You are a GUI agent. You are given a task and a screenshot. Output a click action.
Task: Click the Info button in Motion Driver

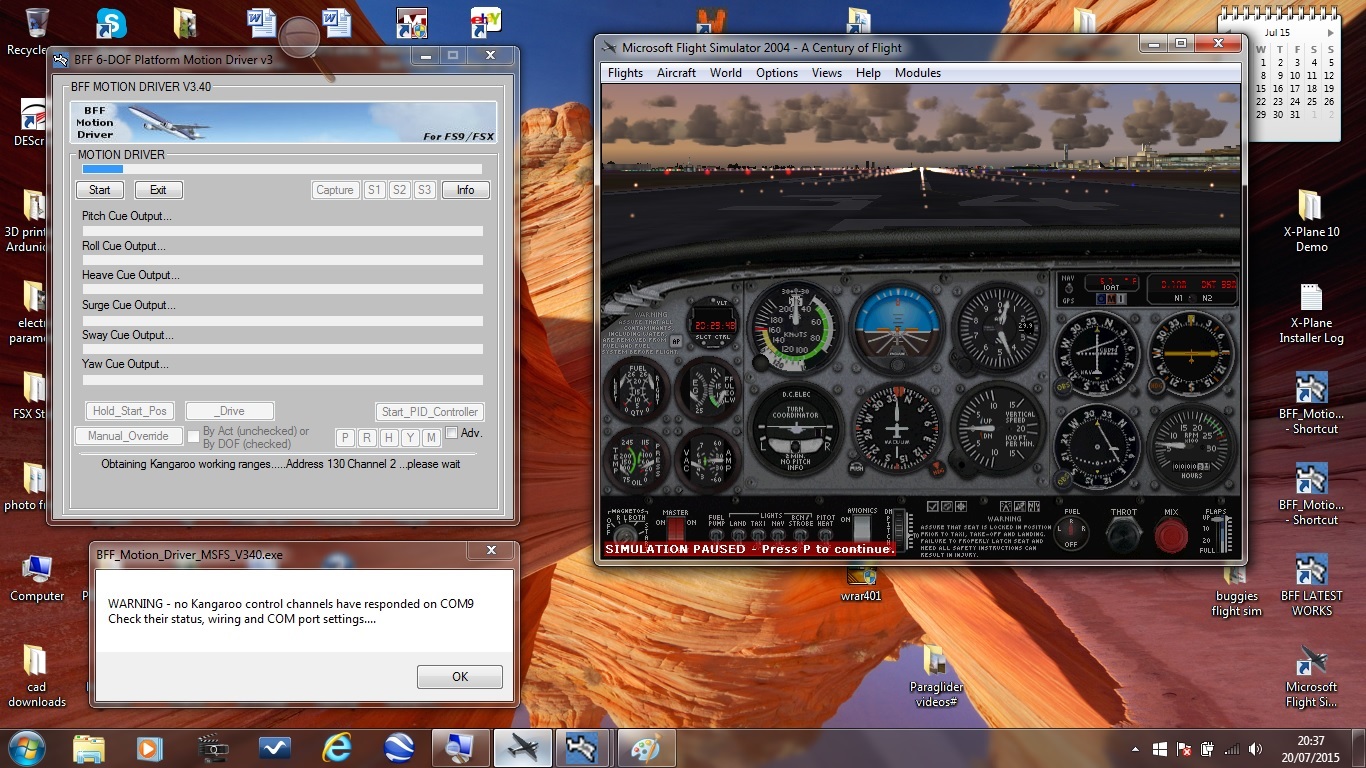[x=466, y=190]
